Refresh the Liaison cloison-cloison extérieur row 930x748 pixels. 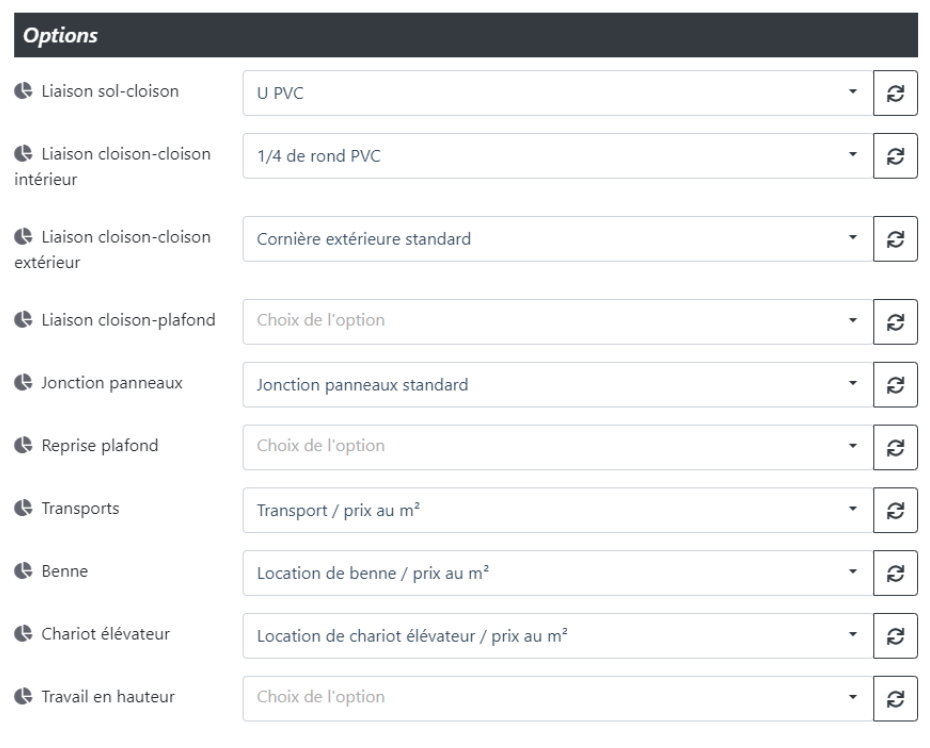895,239
